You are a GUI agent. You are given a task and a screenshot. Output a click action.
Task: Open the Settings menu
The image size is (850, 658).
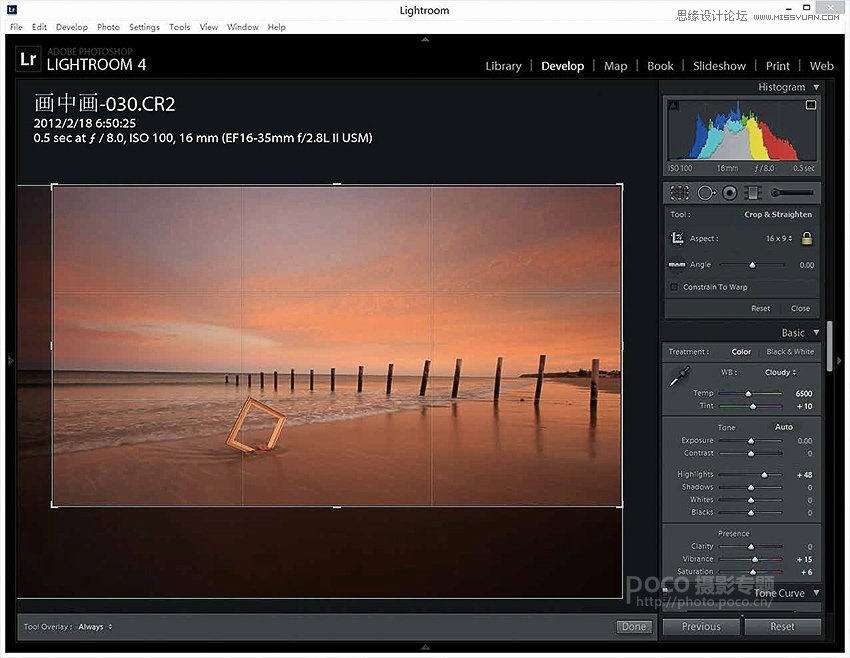144,27
